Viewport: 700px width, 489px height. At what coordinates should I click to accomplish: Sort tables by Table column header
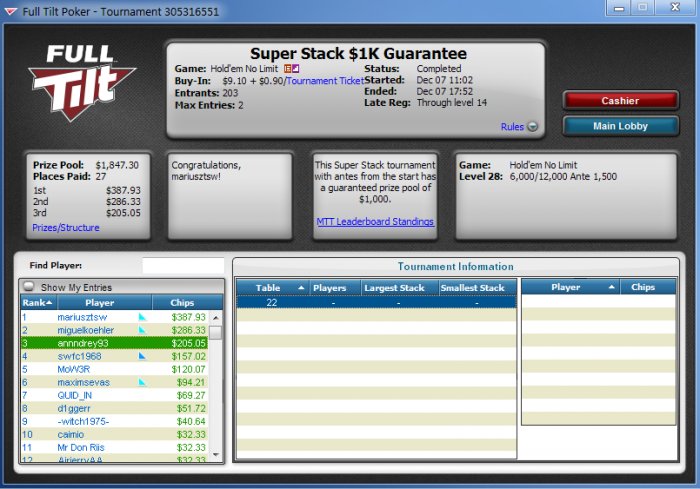click(x=272, y=288)
